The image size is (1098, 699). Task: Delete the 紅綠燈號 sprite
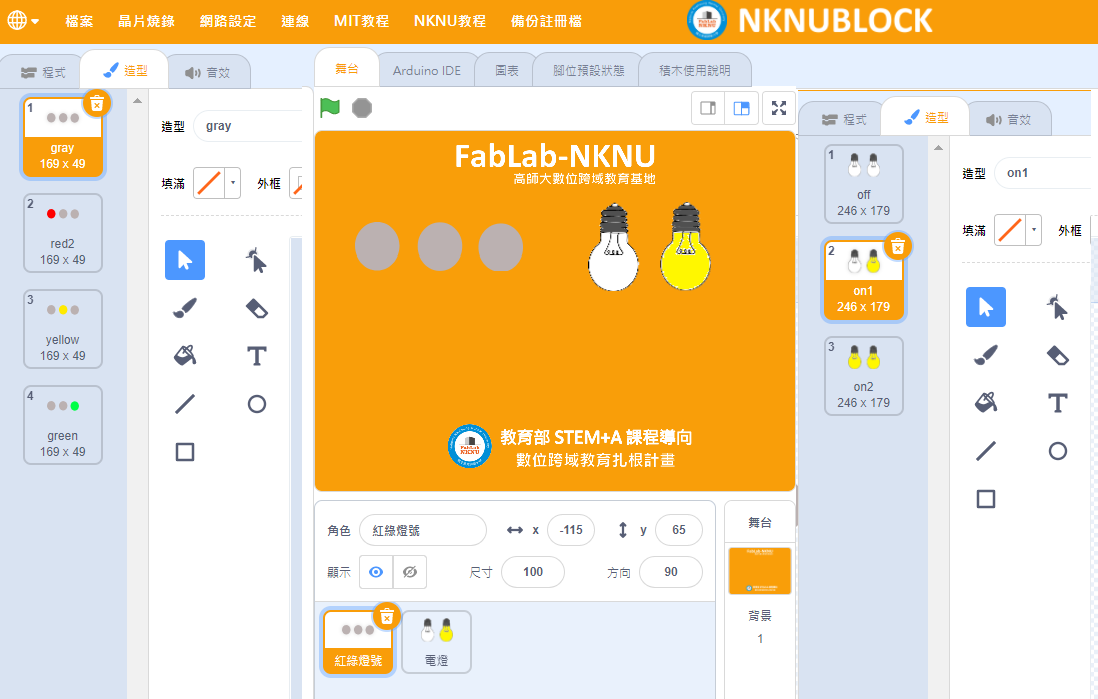387,616
